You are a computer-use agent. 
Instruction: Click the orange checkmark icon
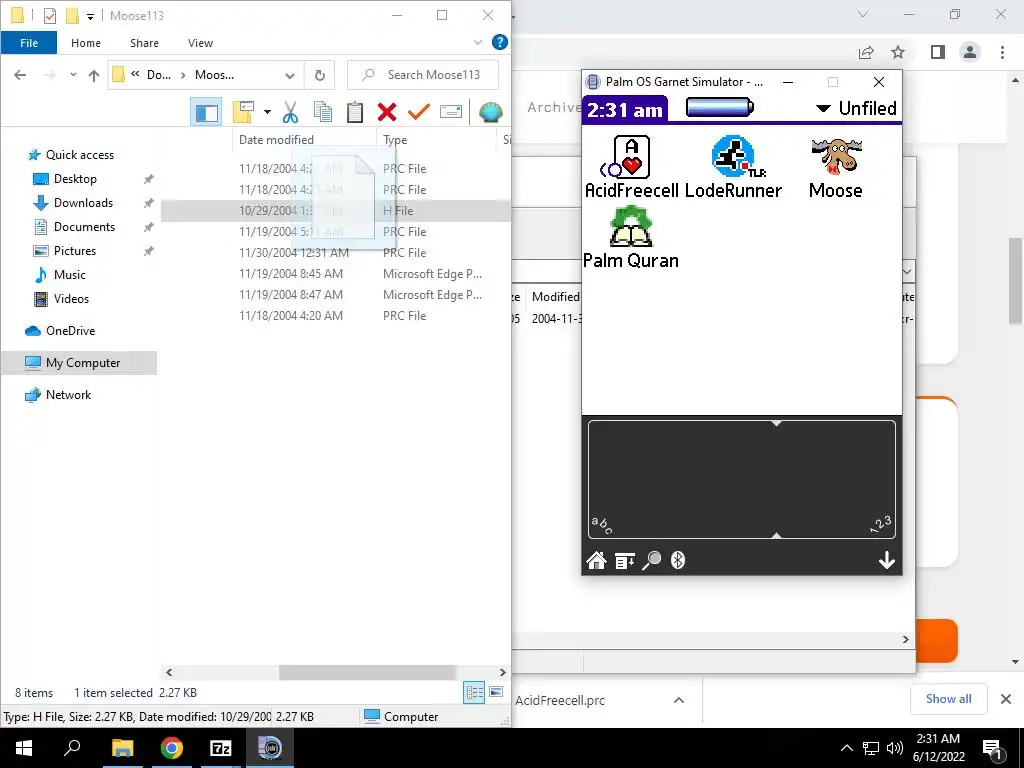418,112
